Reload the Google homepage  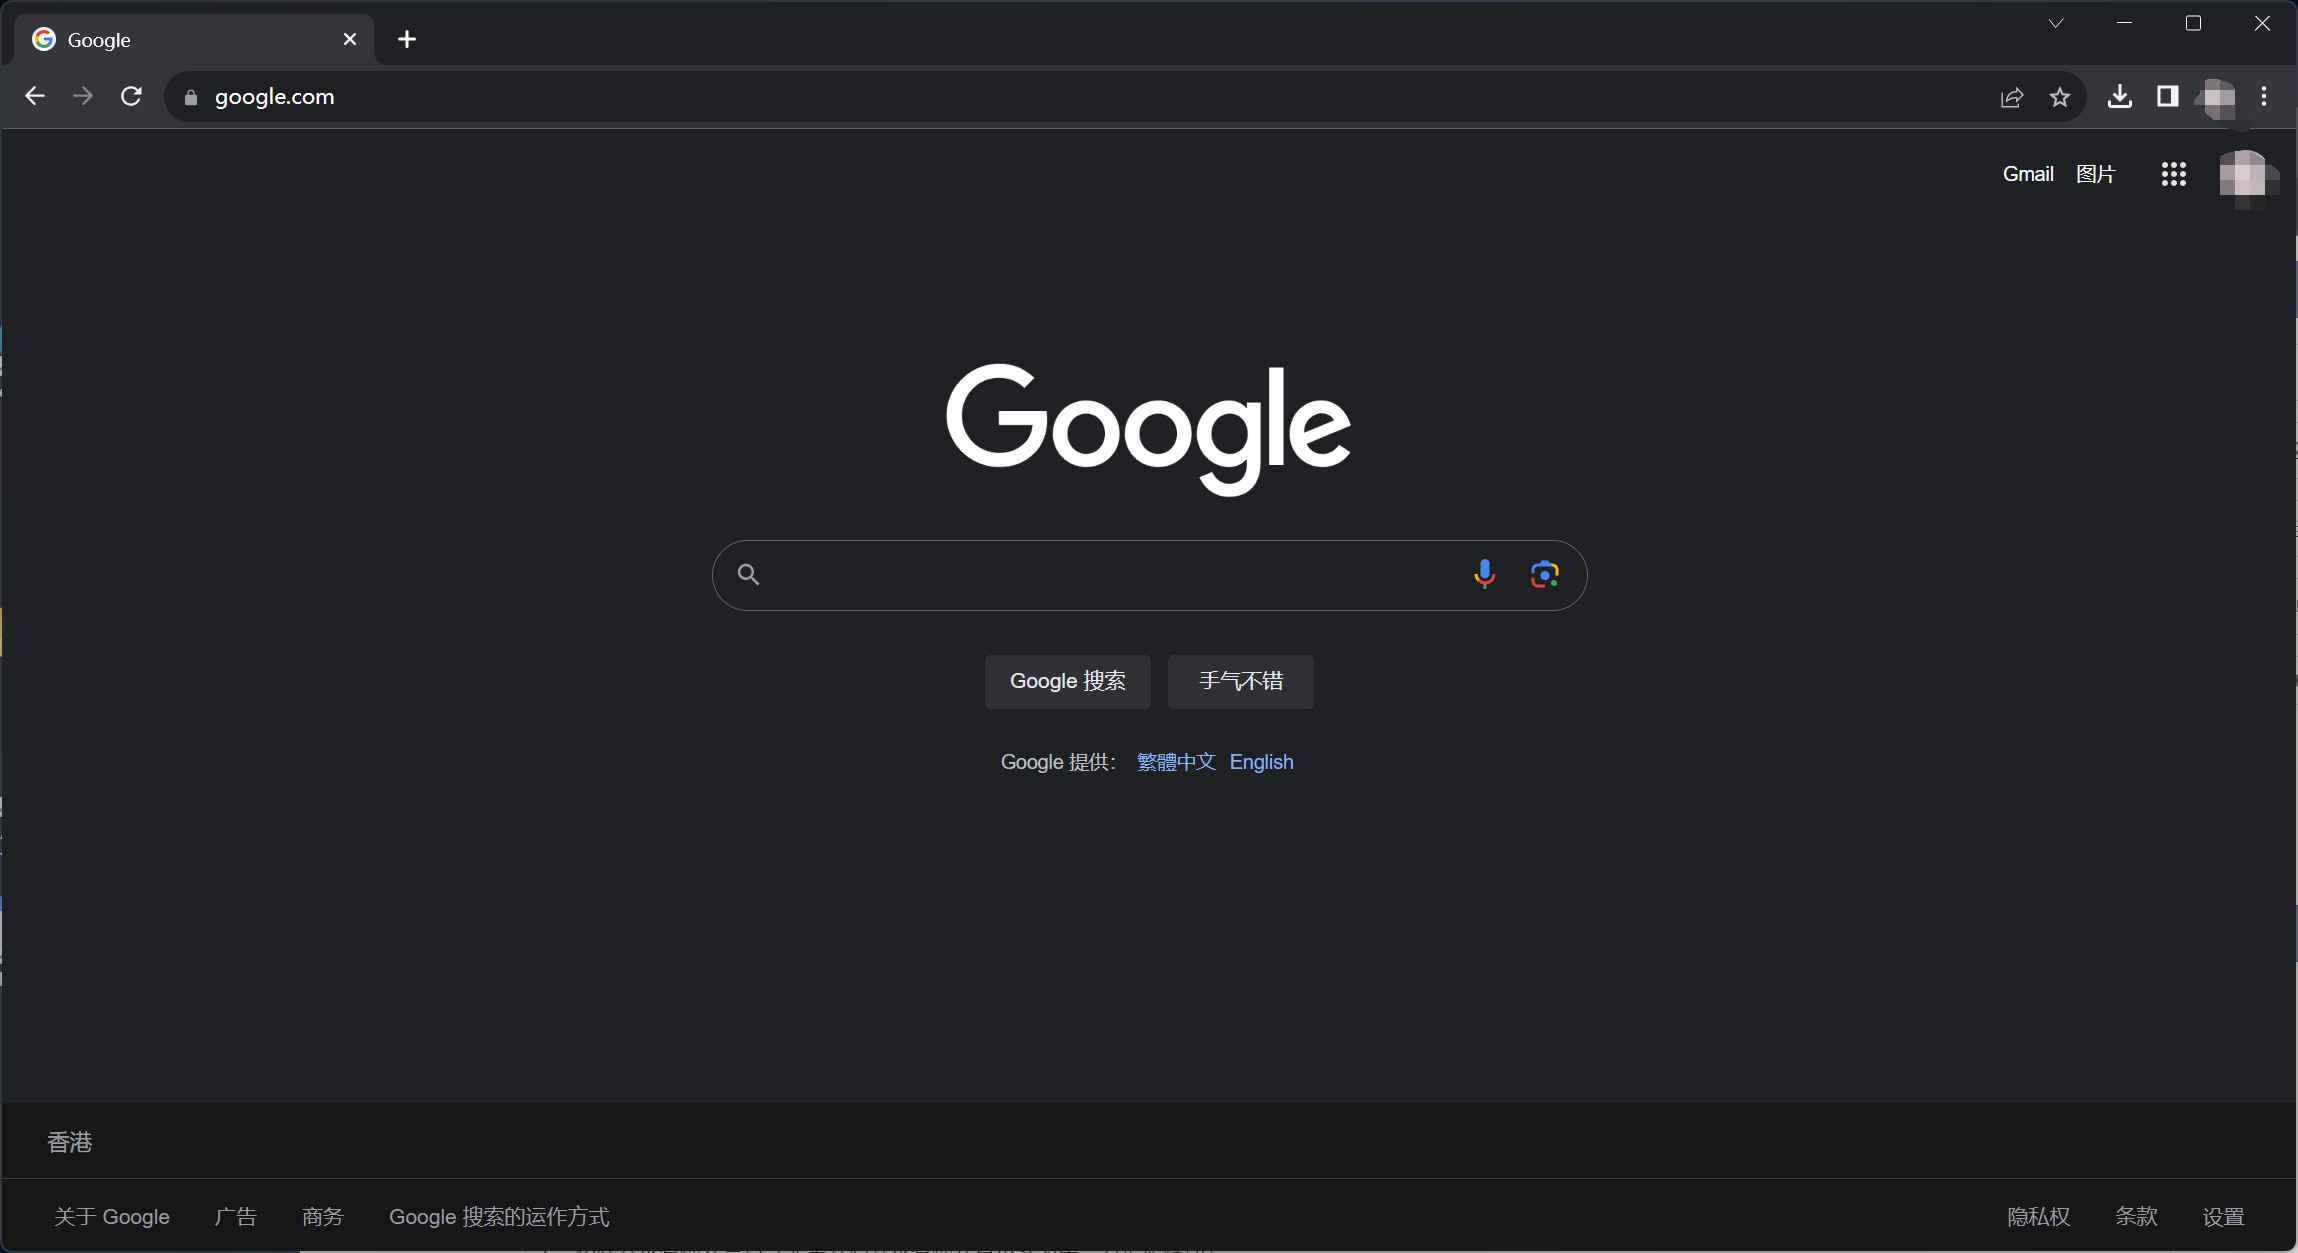coord(131,95)
